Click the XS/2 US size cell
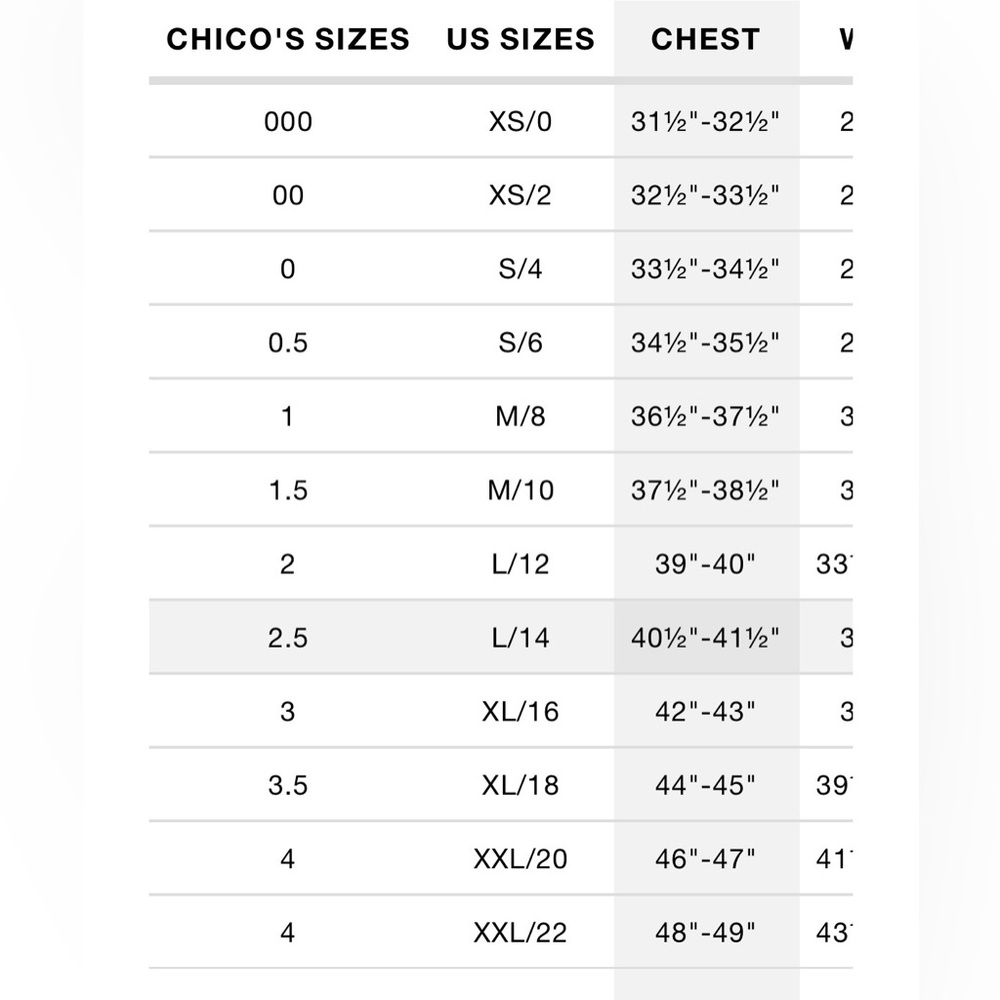 pos(520,195)
